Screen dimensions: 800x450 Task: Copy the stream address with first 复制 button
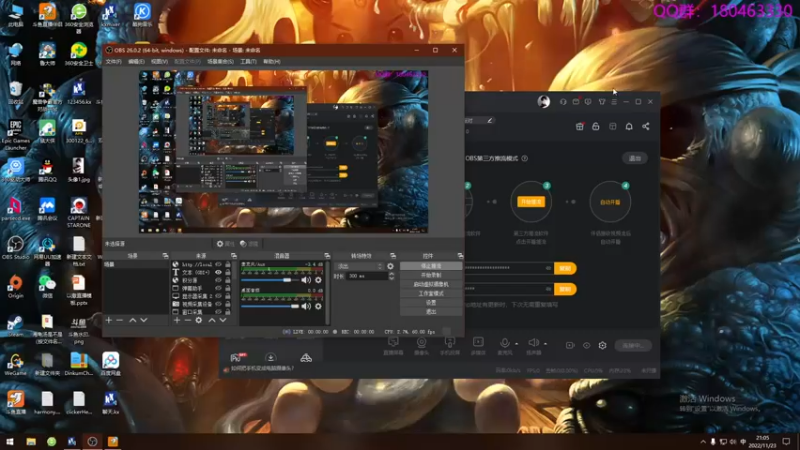tap(565, 268)
